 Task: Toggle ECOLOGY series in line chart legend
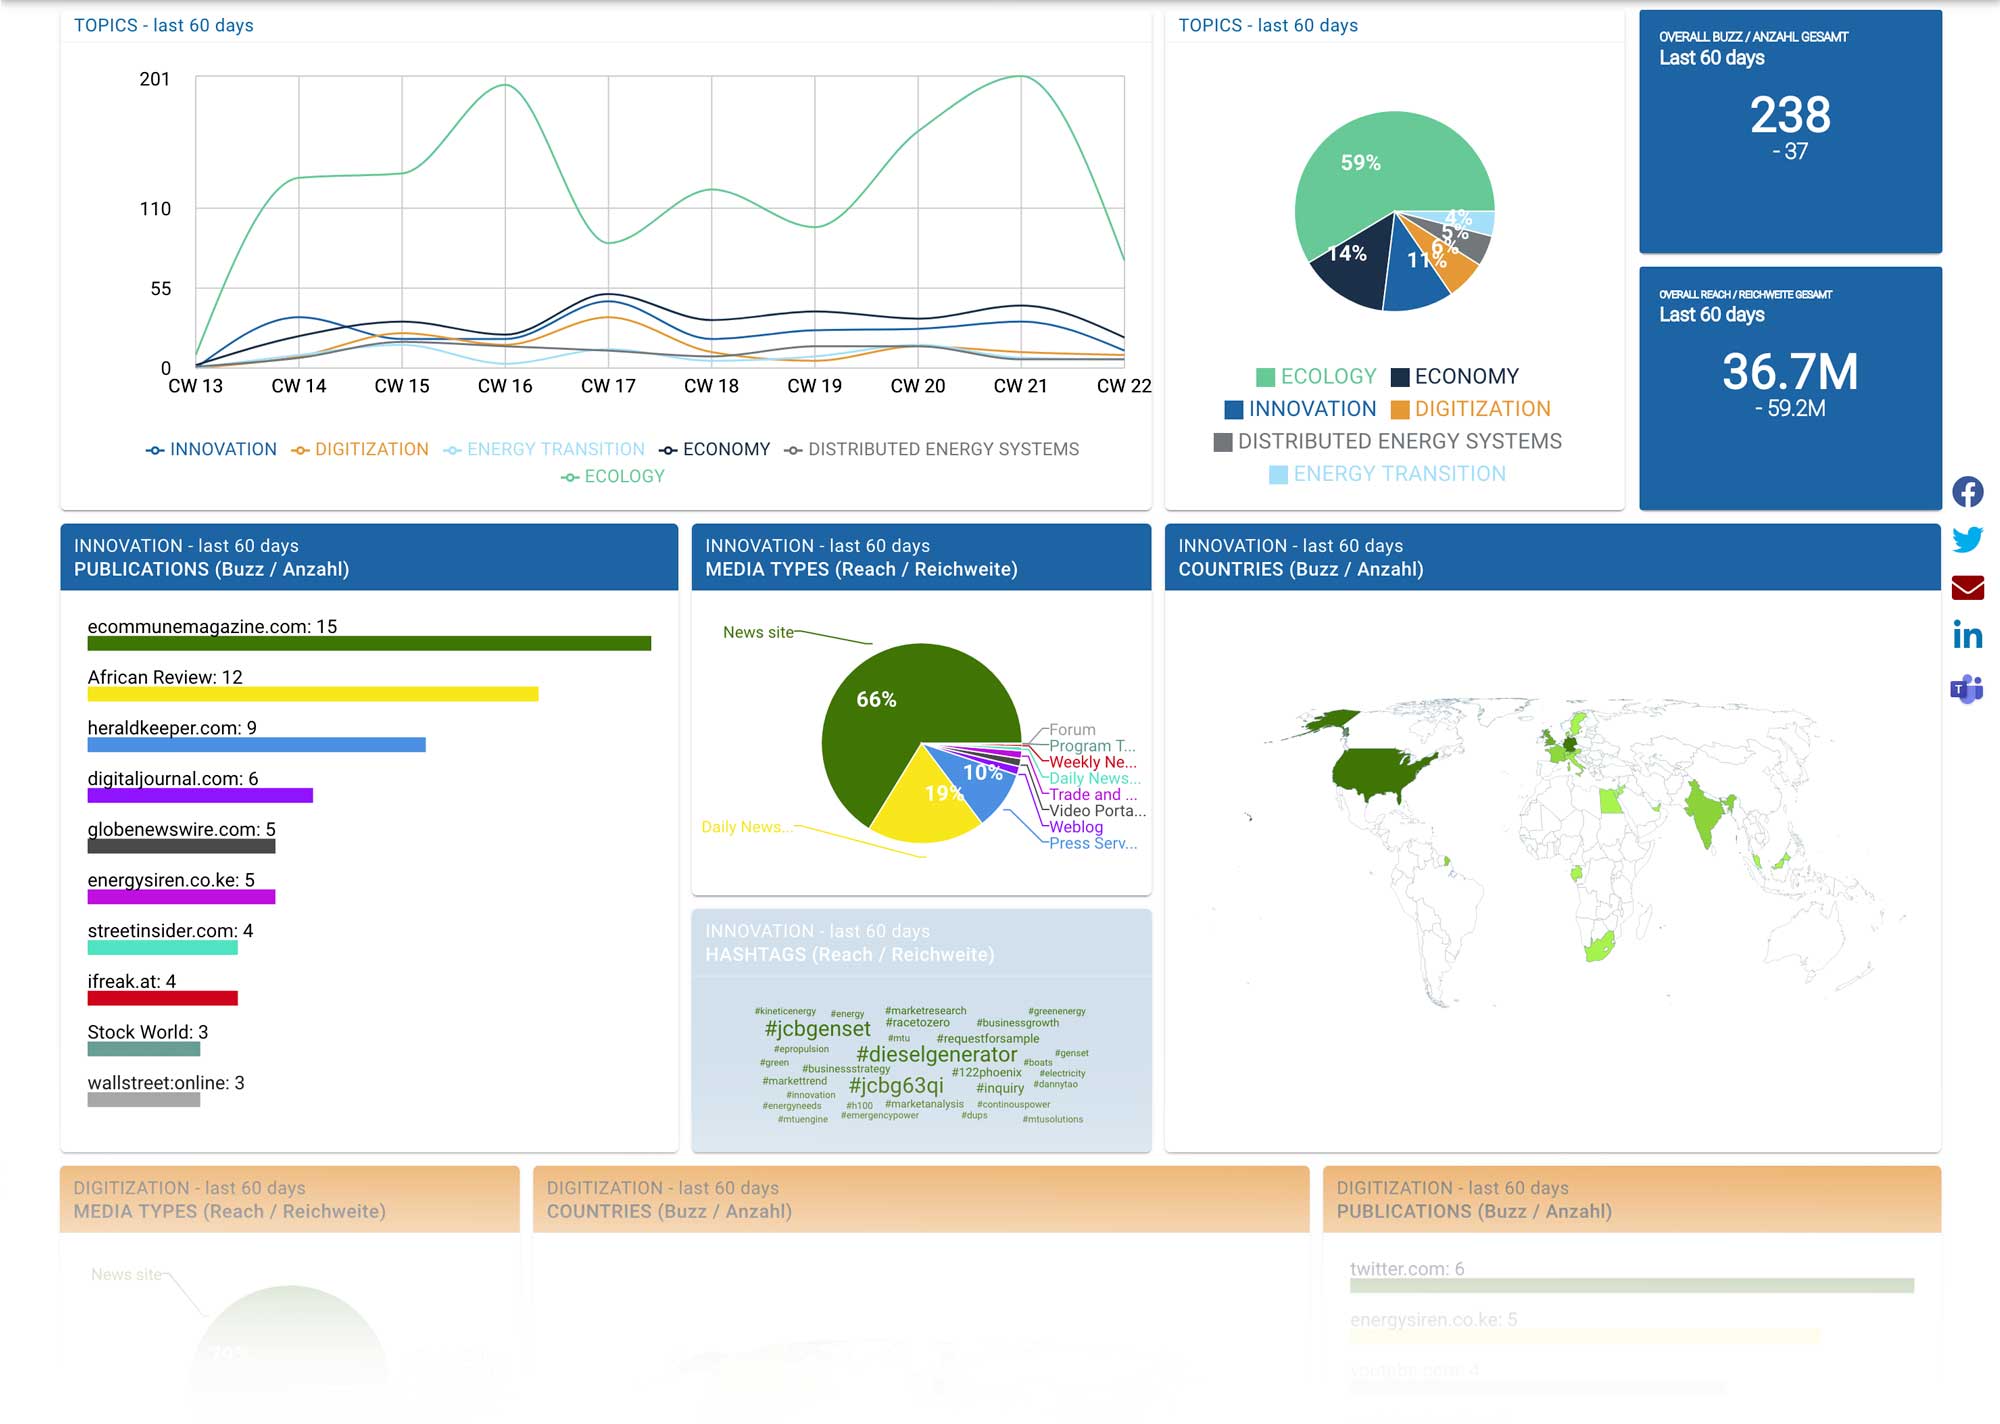pos(612,477)
